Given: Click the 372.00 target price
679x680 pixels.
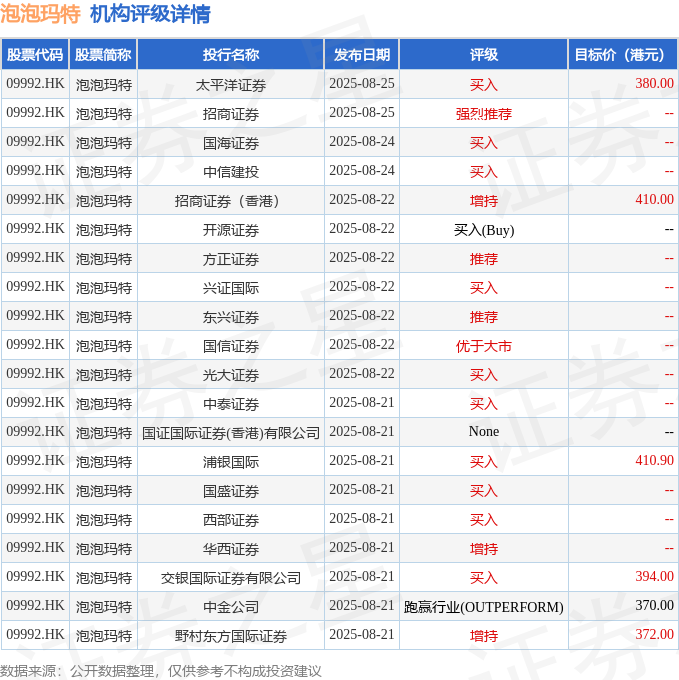Looking at the screenshot, I should [654, 634].
